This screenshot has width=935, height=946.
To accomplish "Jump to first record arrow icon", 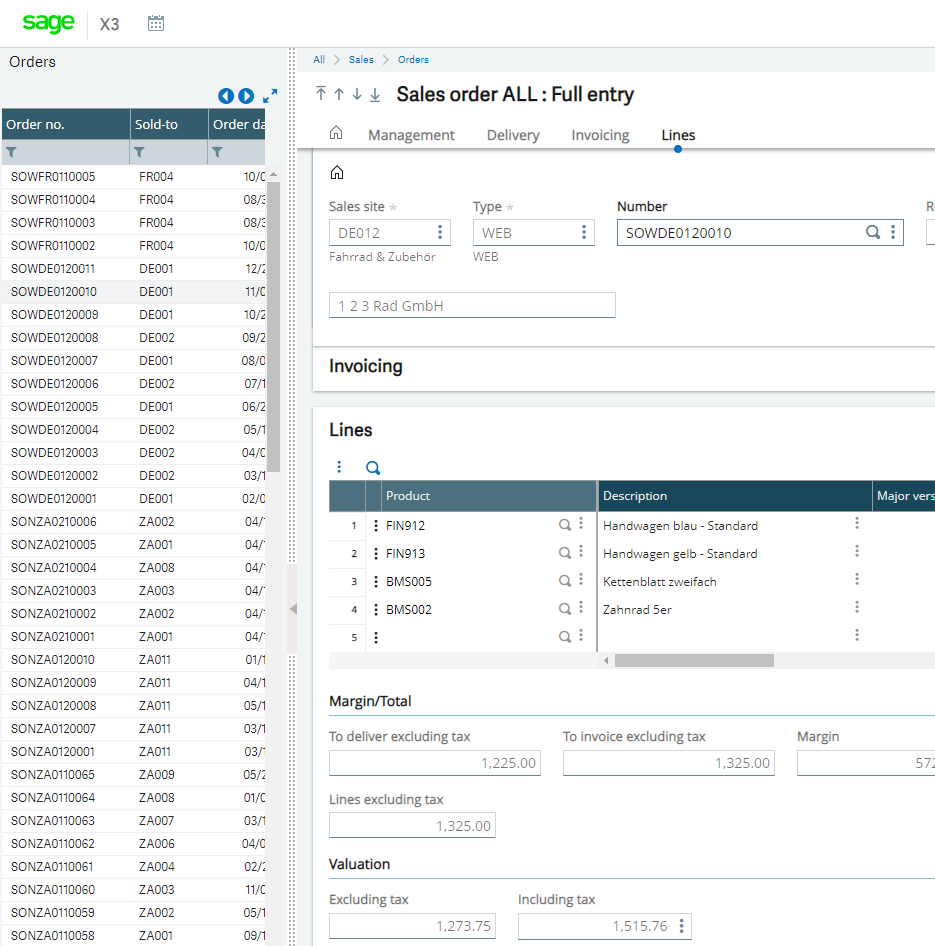I will tap(321, 94).
